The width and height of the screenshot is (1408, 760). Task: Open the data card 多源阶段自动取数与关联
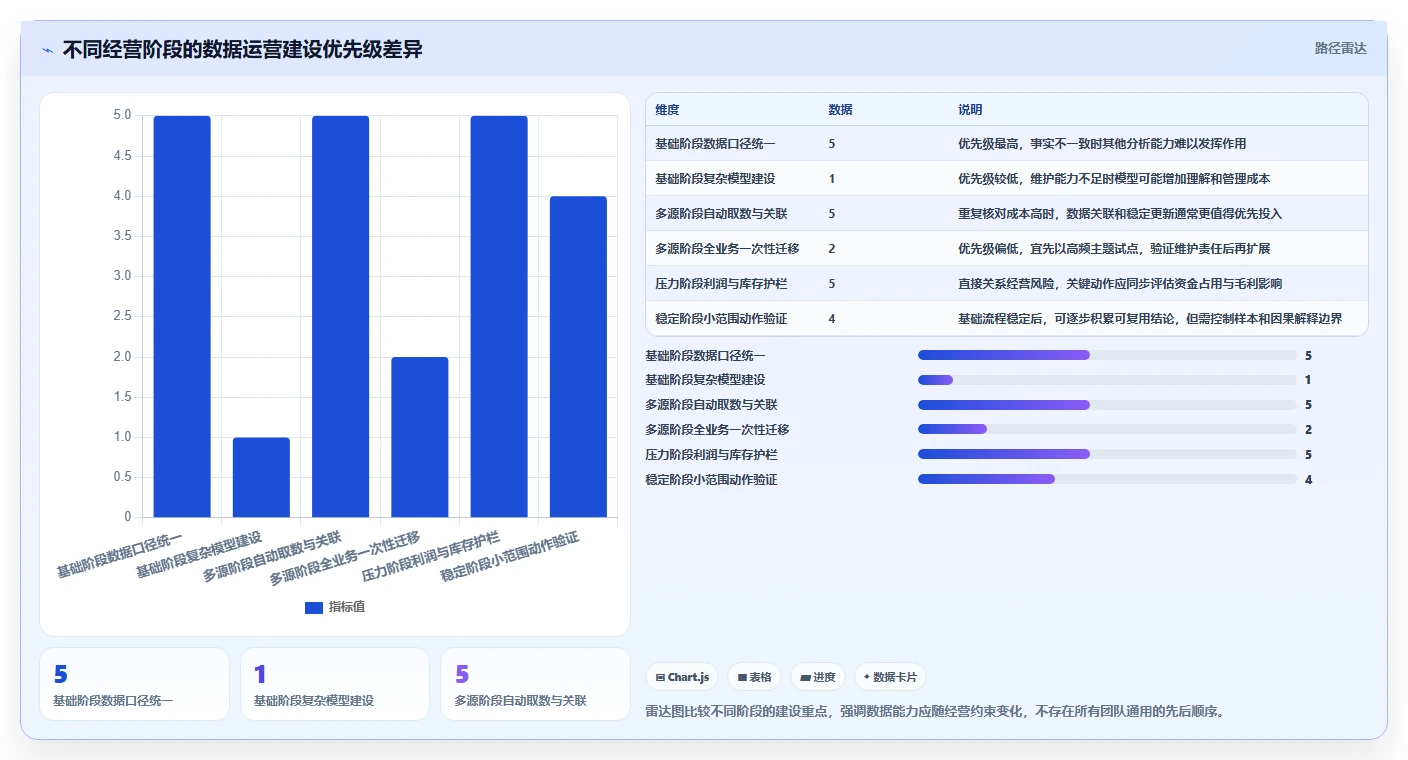tap(536, 684)
